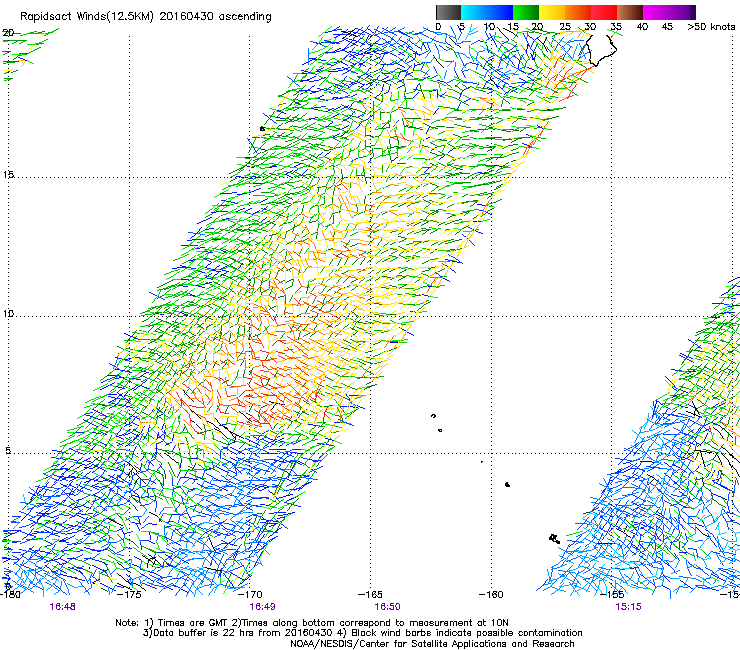Screen dimensions: 740x650
Task: Click the latitude '5' axis label on left edge
Action: click(x=8, y=450)
